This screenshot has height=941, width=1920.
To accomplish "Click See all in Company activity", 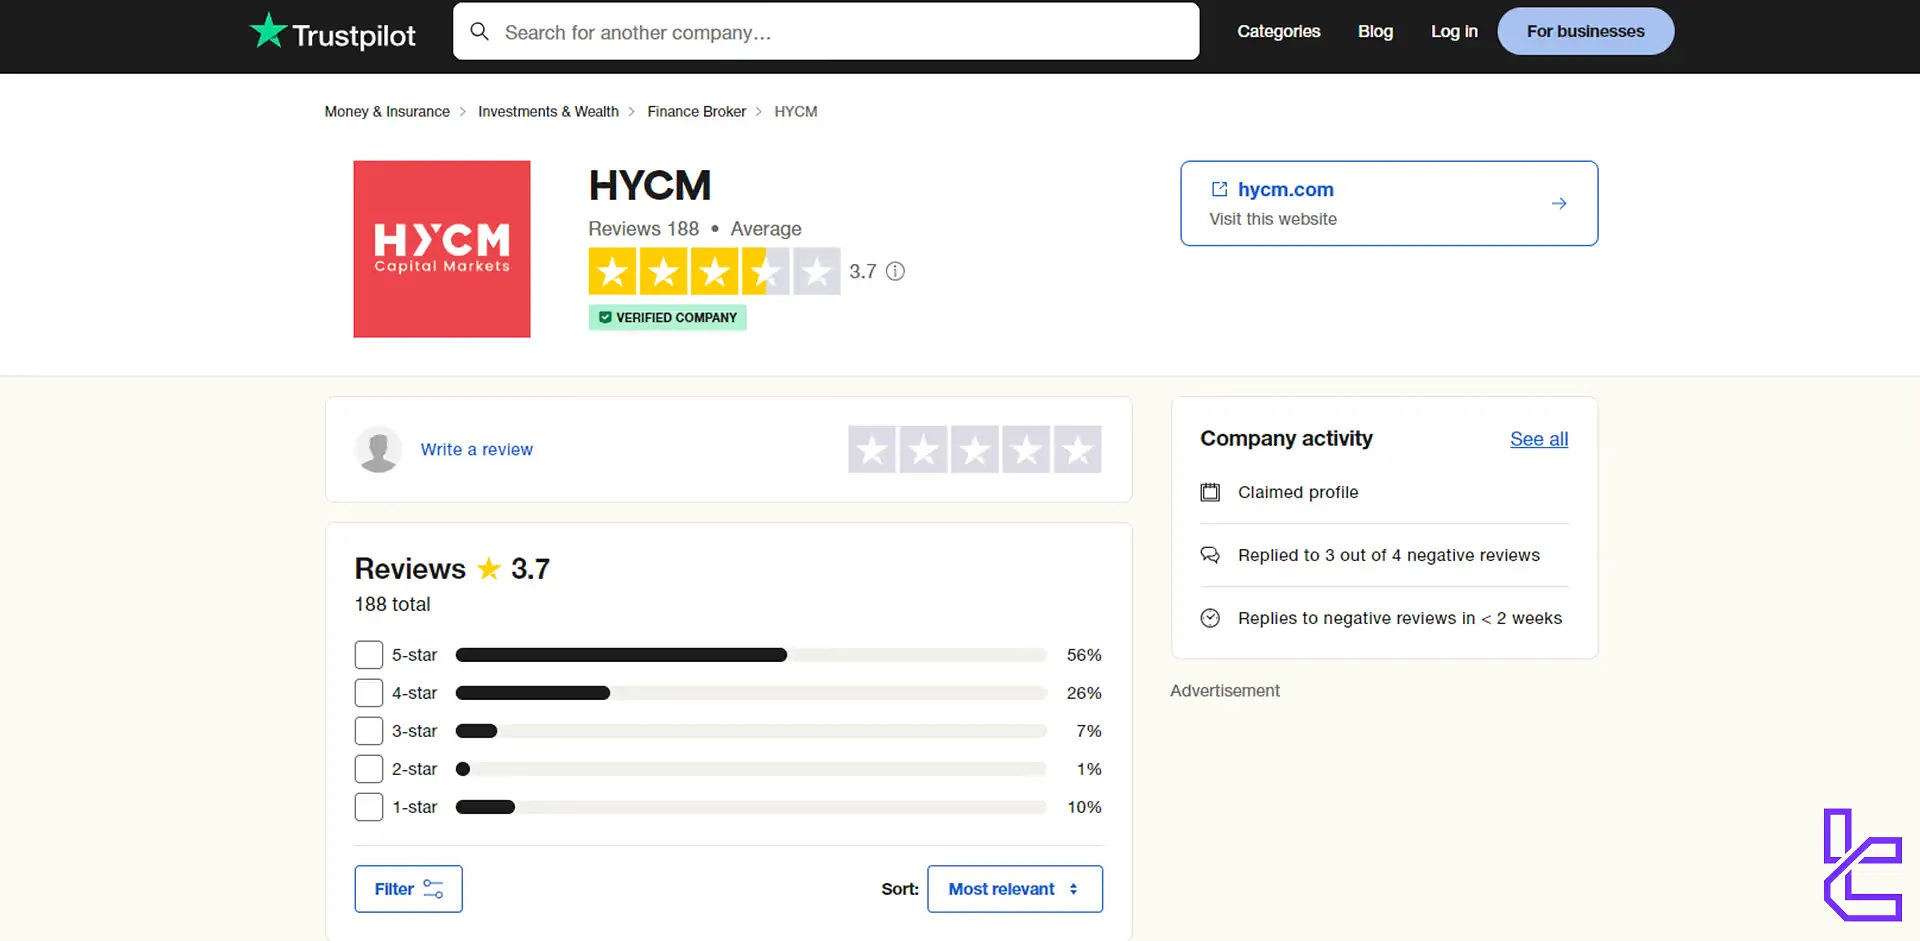I will click(x=1539, y=439).
